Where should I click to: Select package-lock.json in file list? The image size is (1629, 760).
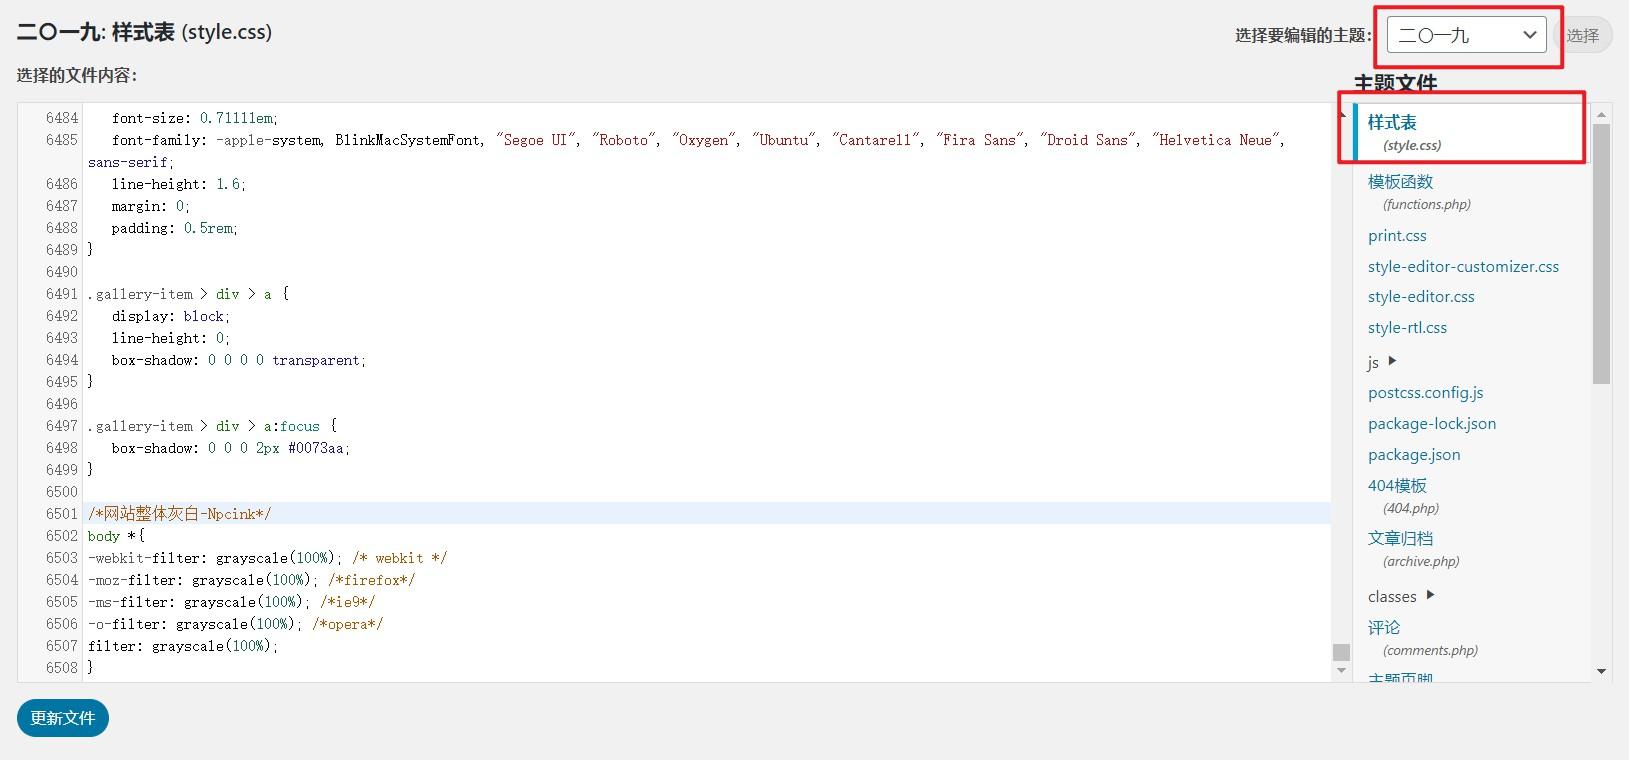[1432, 424]
